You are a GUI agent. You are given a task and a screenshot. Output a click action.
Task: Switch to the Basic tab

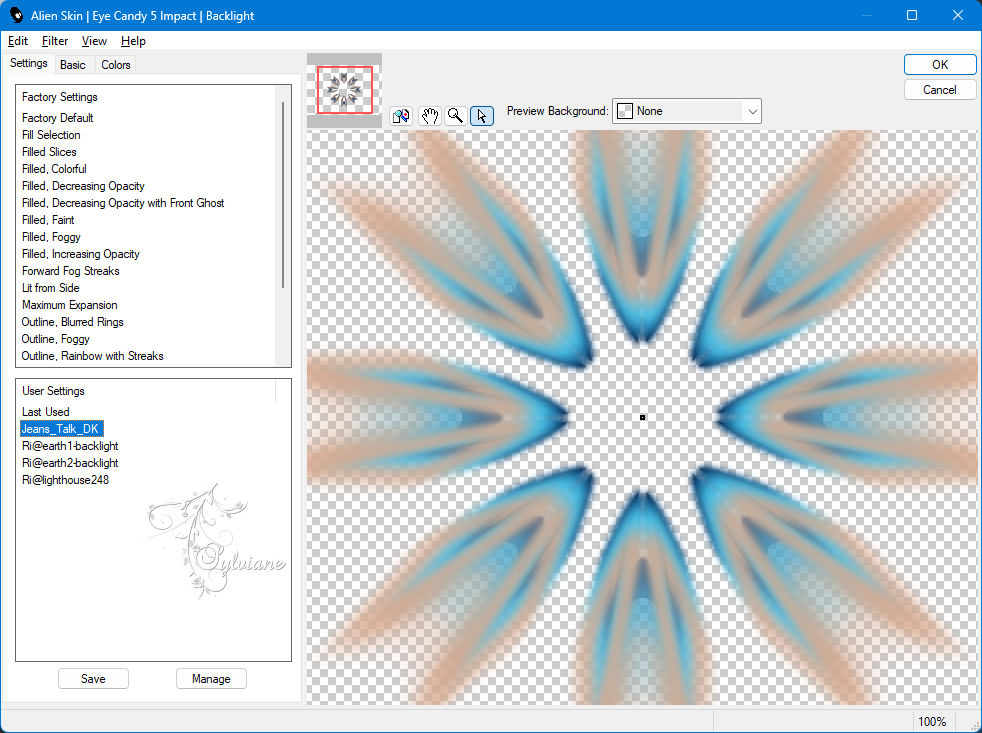73,65
